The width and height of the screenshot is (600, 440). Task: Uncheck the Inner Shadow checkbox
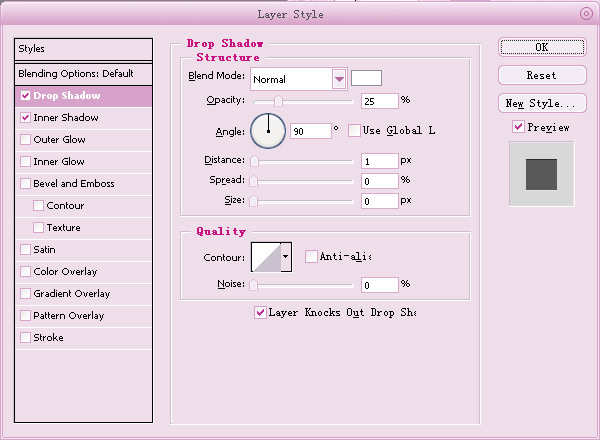click(x=25, y=117)
